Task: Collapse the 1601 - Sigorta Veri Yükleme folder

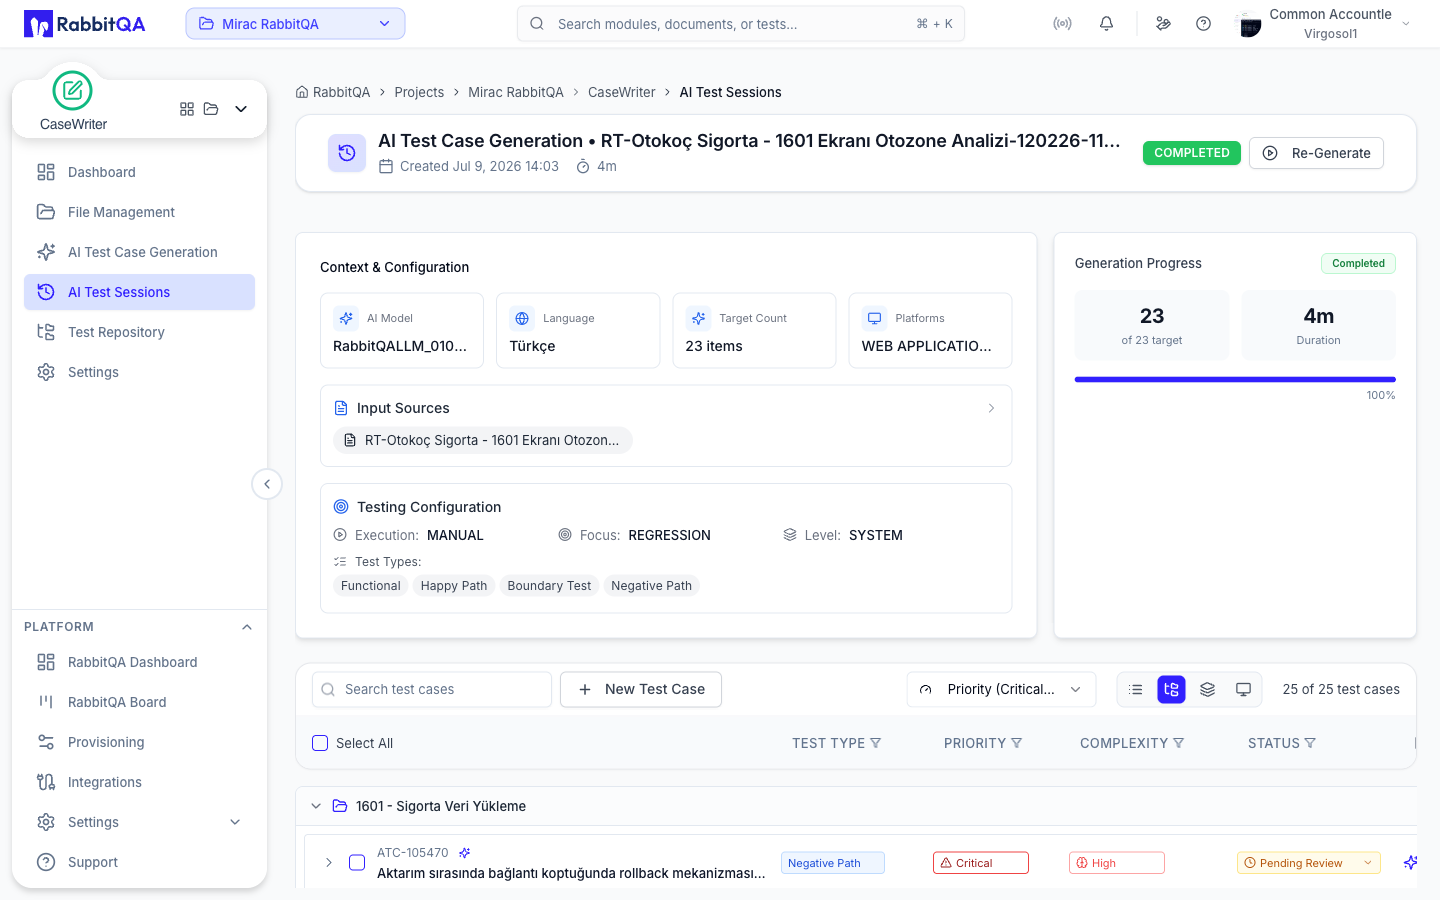Action: click(316, 806)
